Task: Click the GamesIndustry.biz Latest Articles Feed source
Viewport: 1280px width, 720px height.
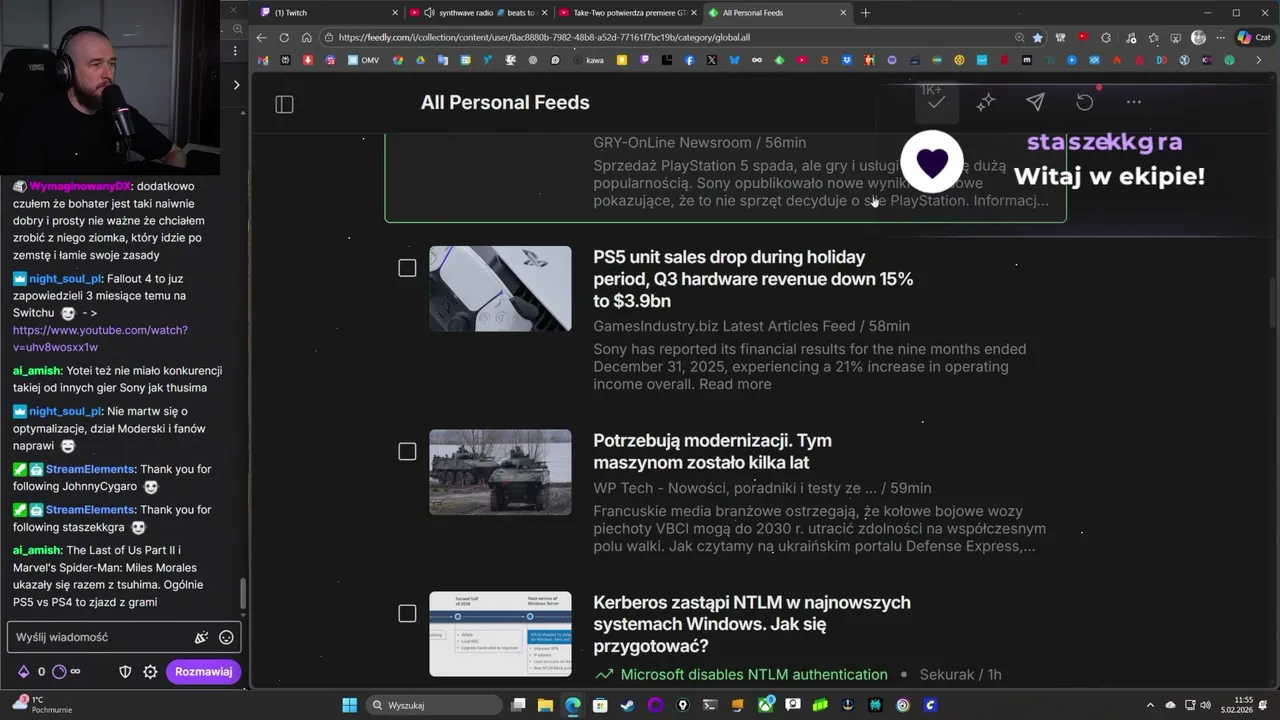Action: pyautogui.click(x=724, y=326)
